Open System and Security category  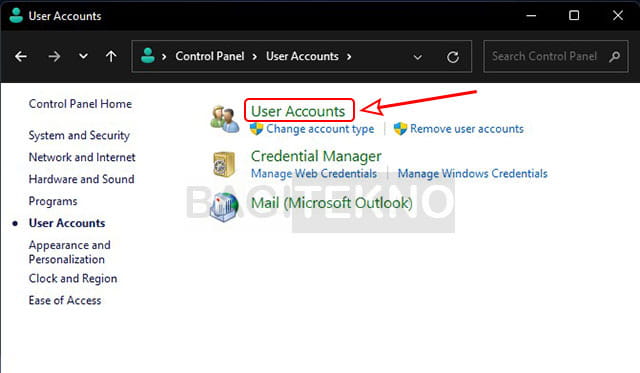coord(79,135)
